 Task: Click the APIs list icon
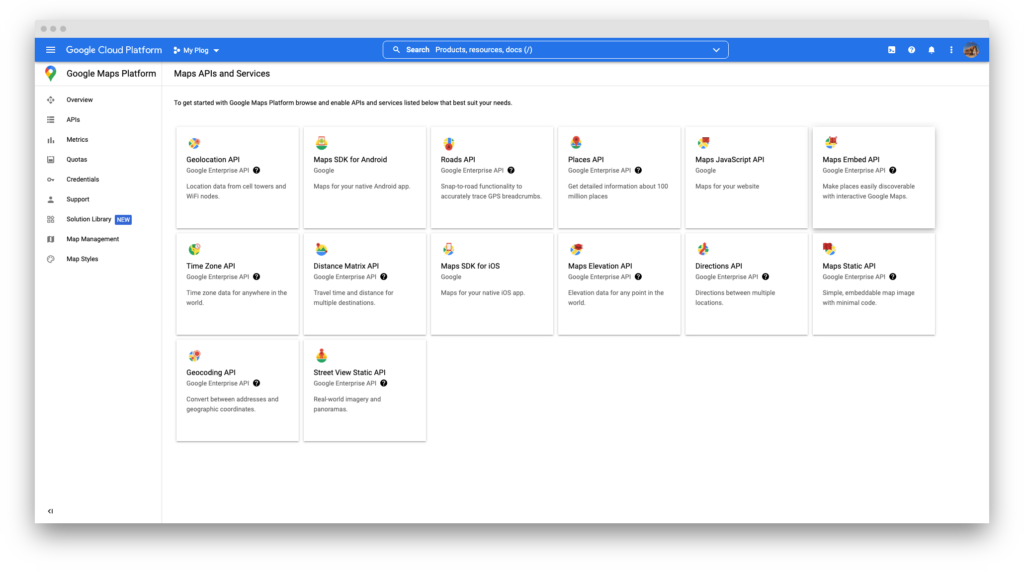coord(50,120)
